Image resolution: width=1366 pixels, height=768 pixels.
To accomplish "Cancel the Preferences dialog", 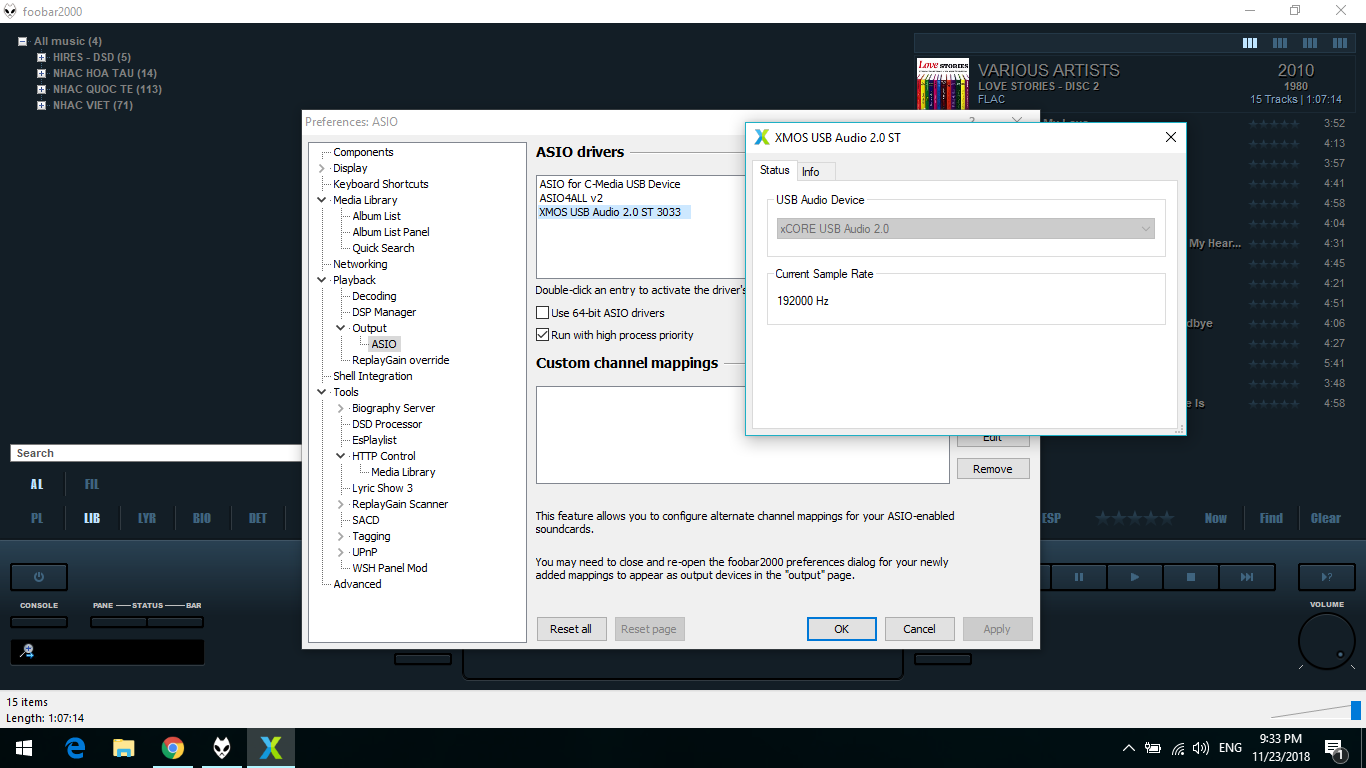I will pos(920,629).
